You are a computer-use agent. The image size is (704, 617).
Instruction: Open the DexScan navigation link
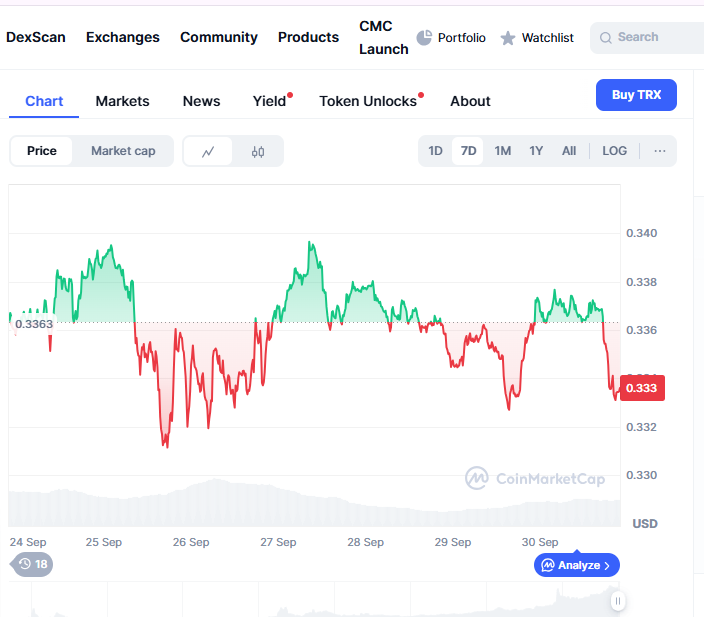coord(36,37)
